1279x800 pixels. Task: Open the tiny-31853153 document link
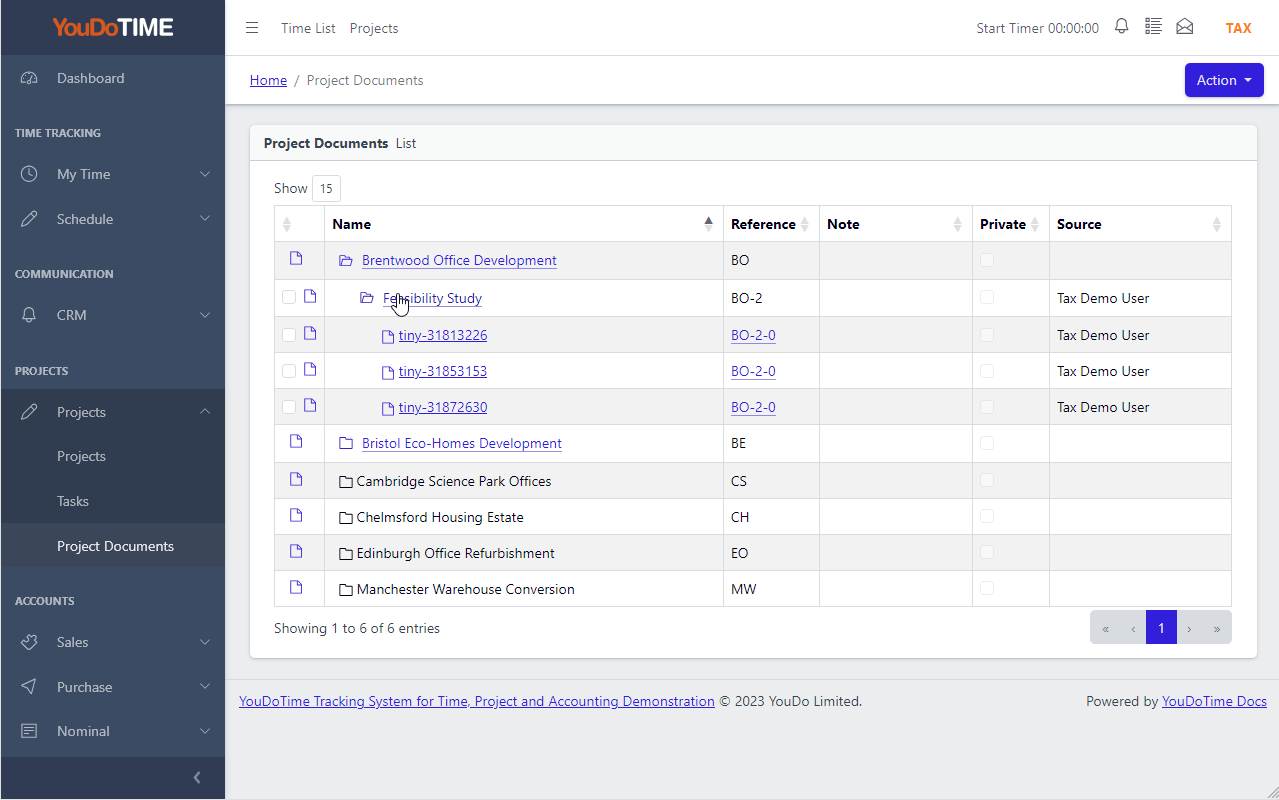pyautogui.click(x=443, y=371)
